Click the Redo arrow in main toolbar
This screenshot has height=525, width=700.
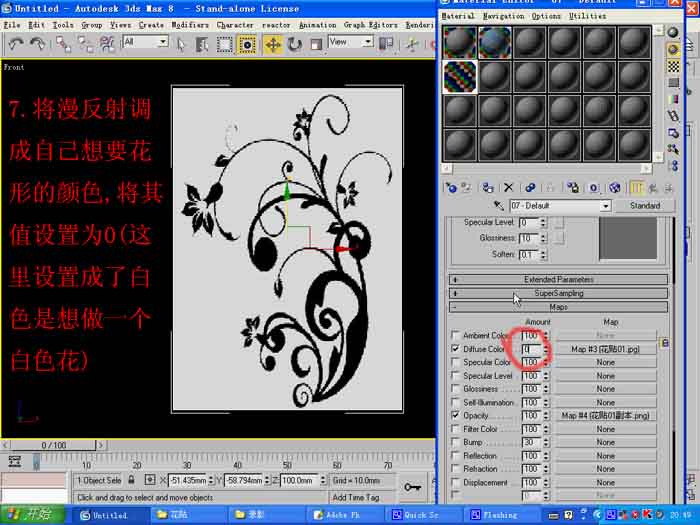38,44
